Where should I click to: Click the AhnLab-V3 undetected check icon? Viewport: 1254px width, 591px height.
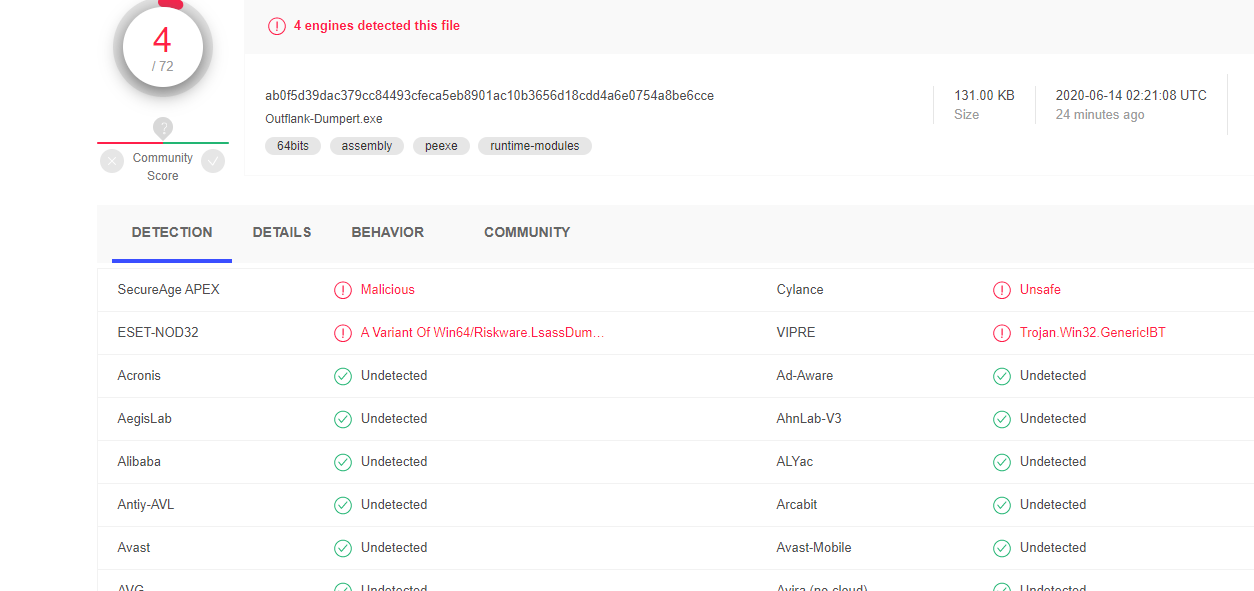[x=1002, y=419]
